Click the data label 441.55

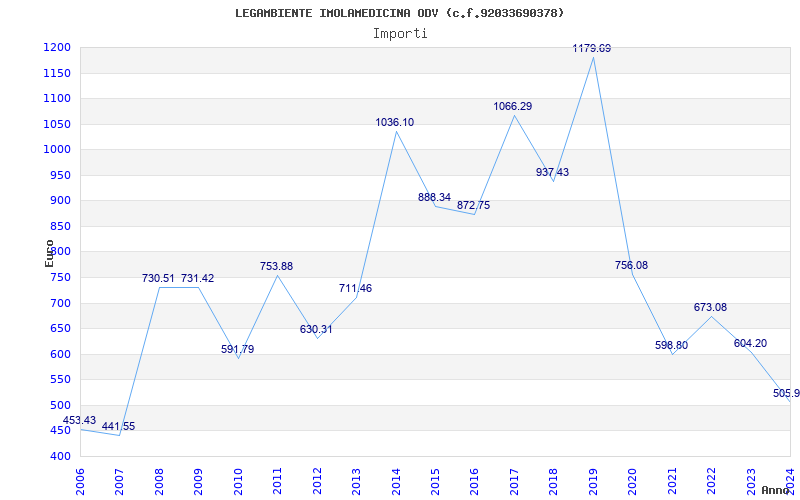pos(118,427)
